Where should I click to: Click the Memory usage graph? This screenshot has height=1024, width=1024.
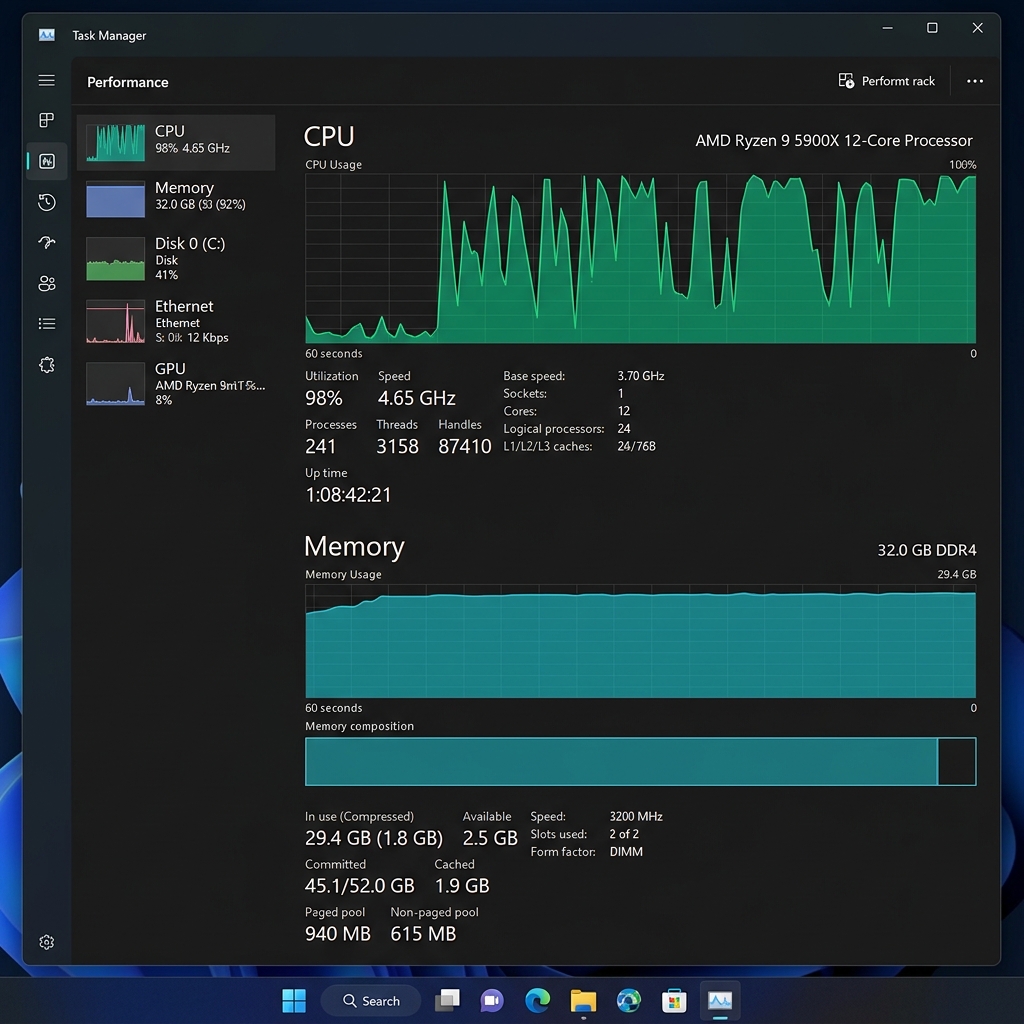[640, 641]
